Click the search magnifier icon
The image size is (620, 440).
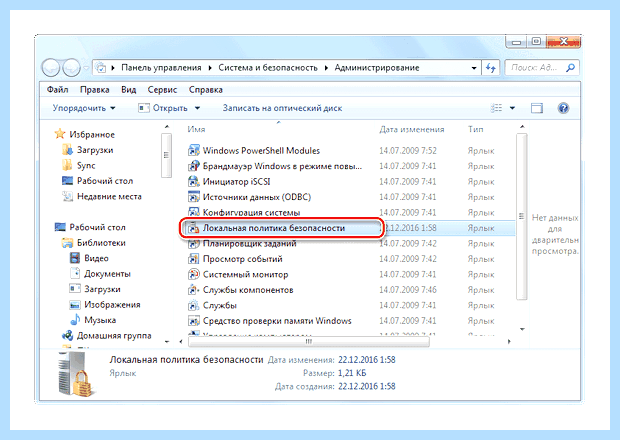pyautogui.click(x=570, y=68)
